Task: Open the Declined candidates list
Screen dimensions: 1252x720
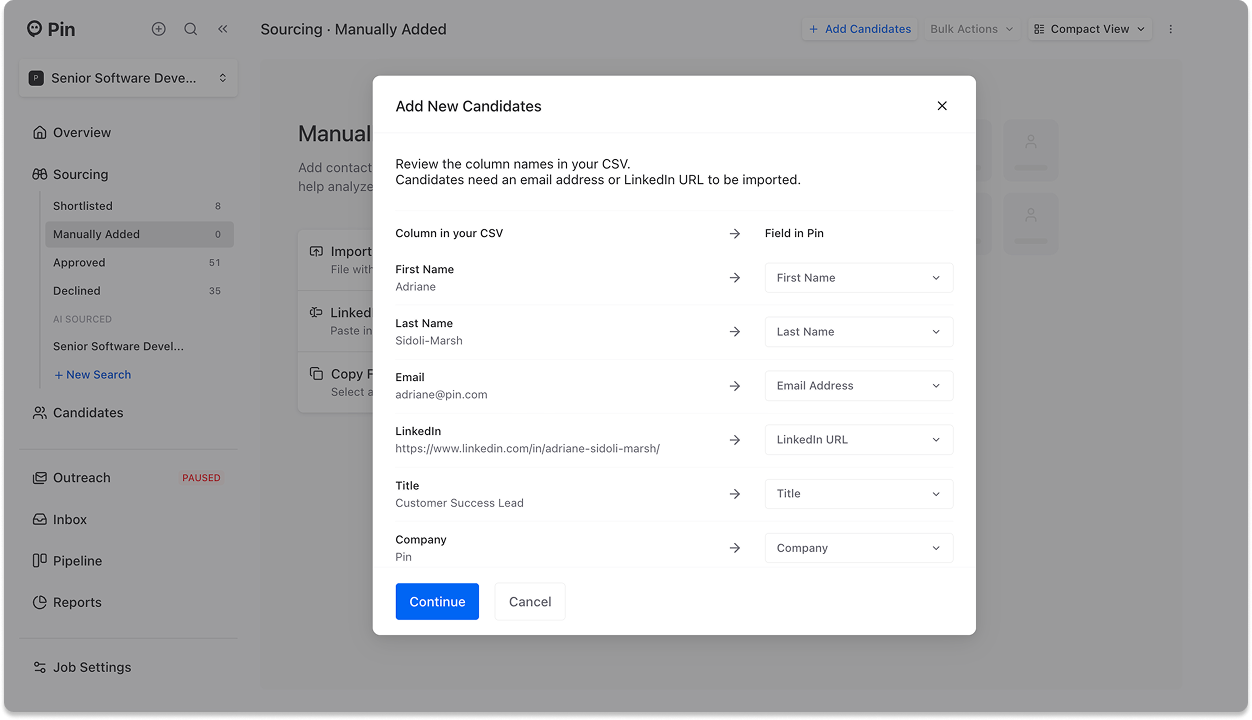Action: pos(77,291)
